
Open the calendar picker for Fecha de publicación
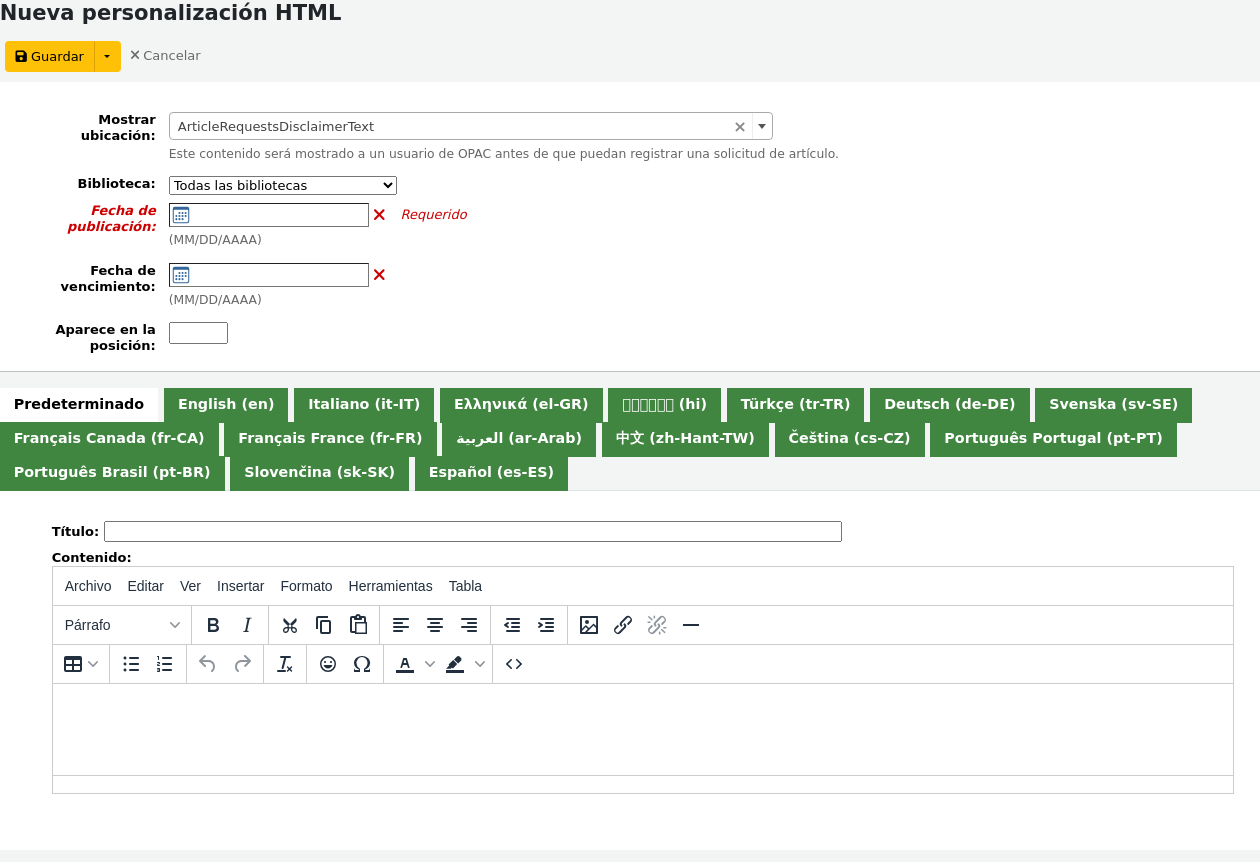pos(180,214)
